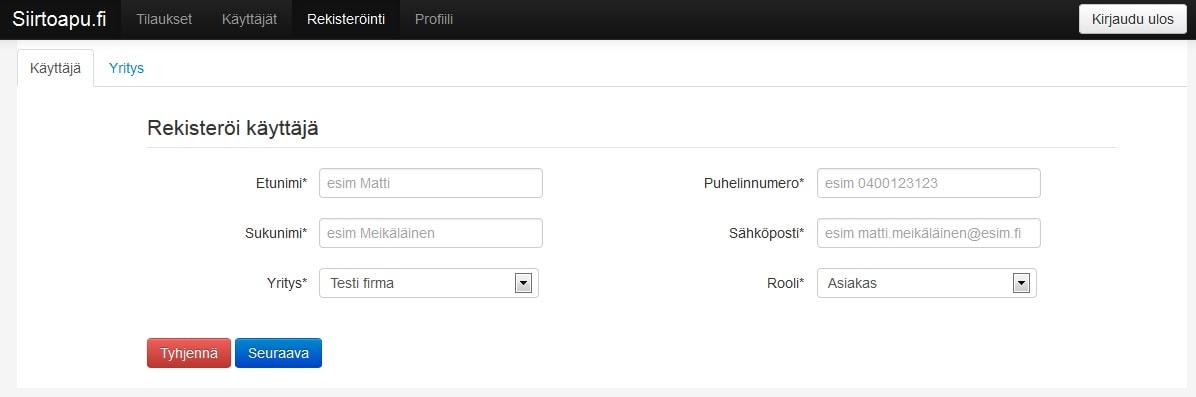Open the Käyttäjät navigation item
Viewport: 1196px width, 397px height.
click(249, 19)
